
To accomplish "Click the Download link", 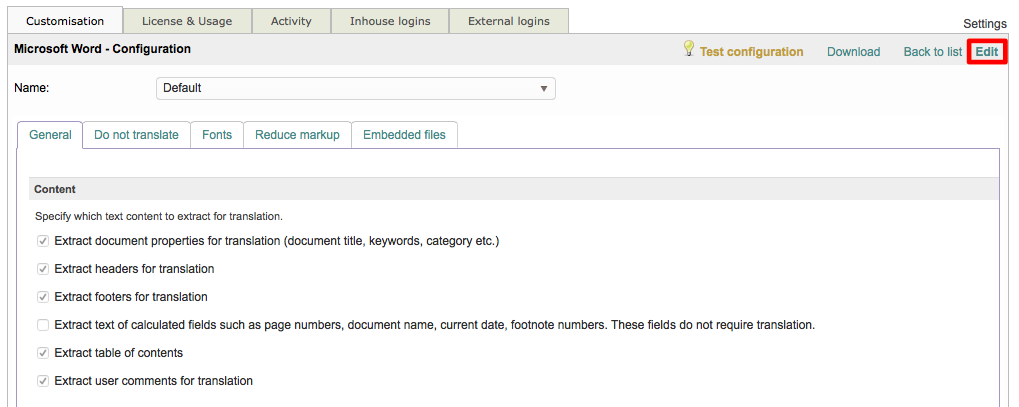I will [853, 52].
